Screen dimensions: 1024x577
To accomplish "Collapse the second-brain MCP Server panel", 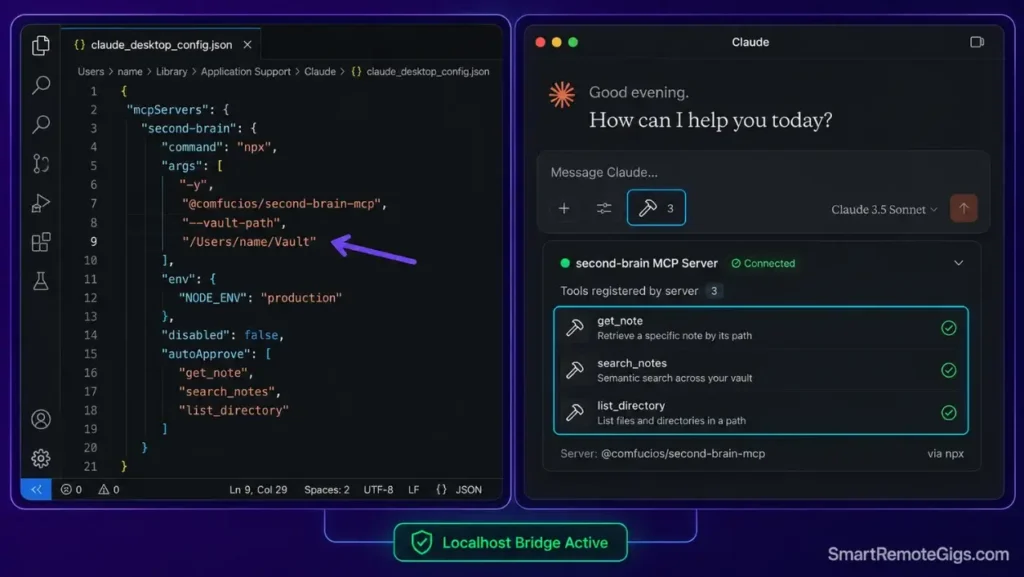I will point(959,263).
